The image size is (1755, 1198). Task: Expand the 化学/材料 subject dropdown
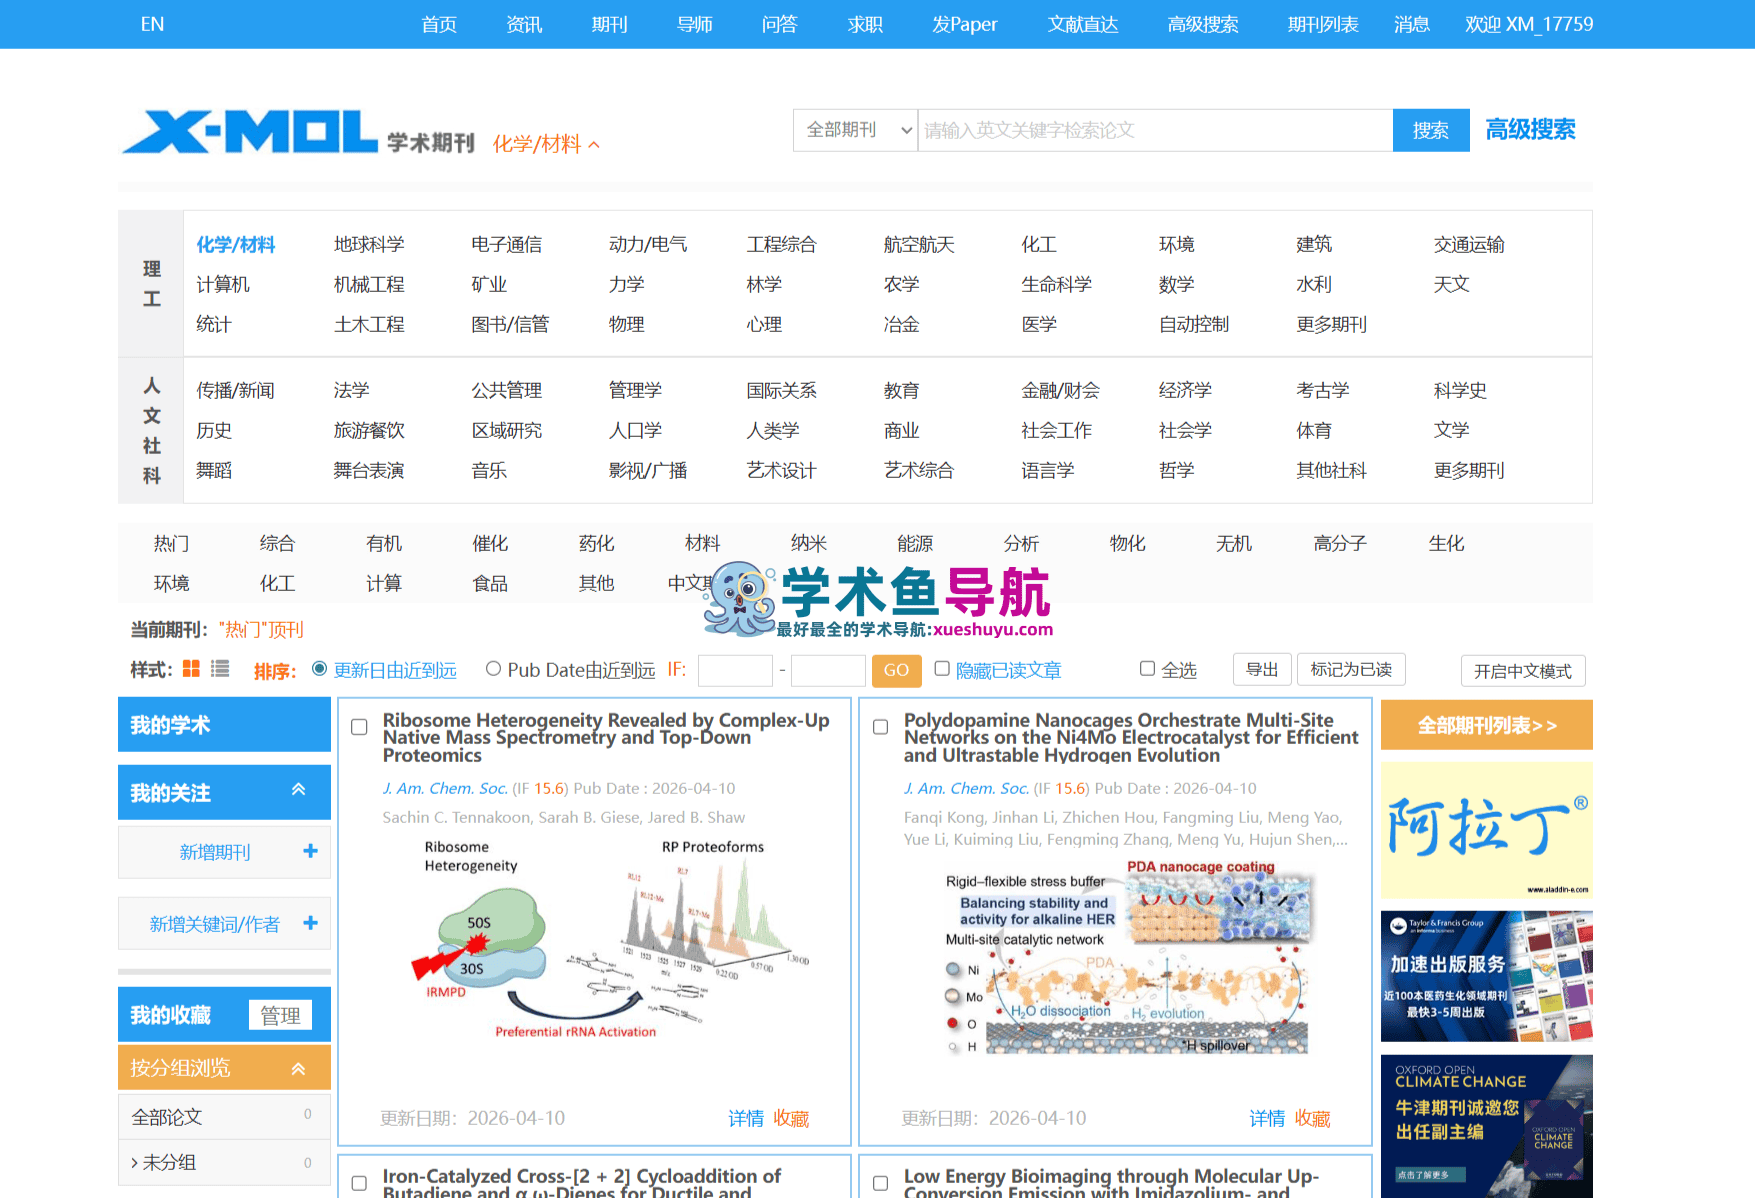[x=546, y=144]
